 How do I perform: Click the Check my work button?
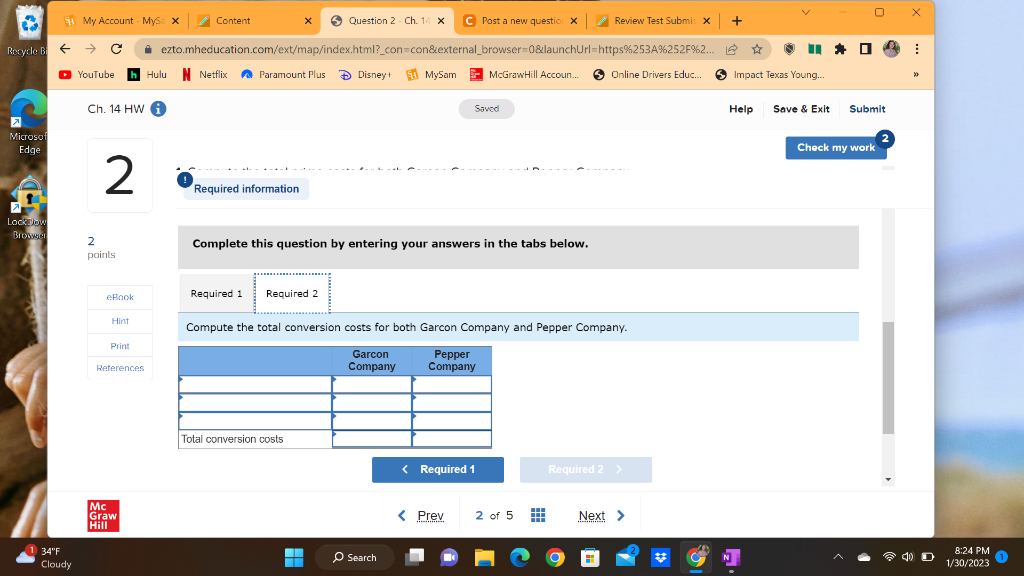[x=836, y=146]
